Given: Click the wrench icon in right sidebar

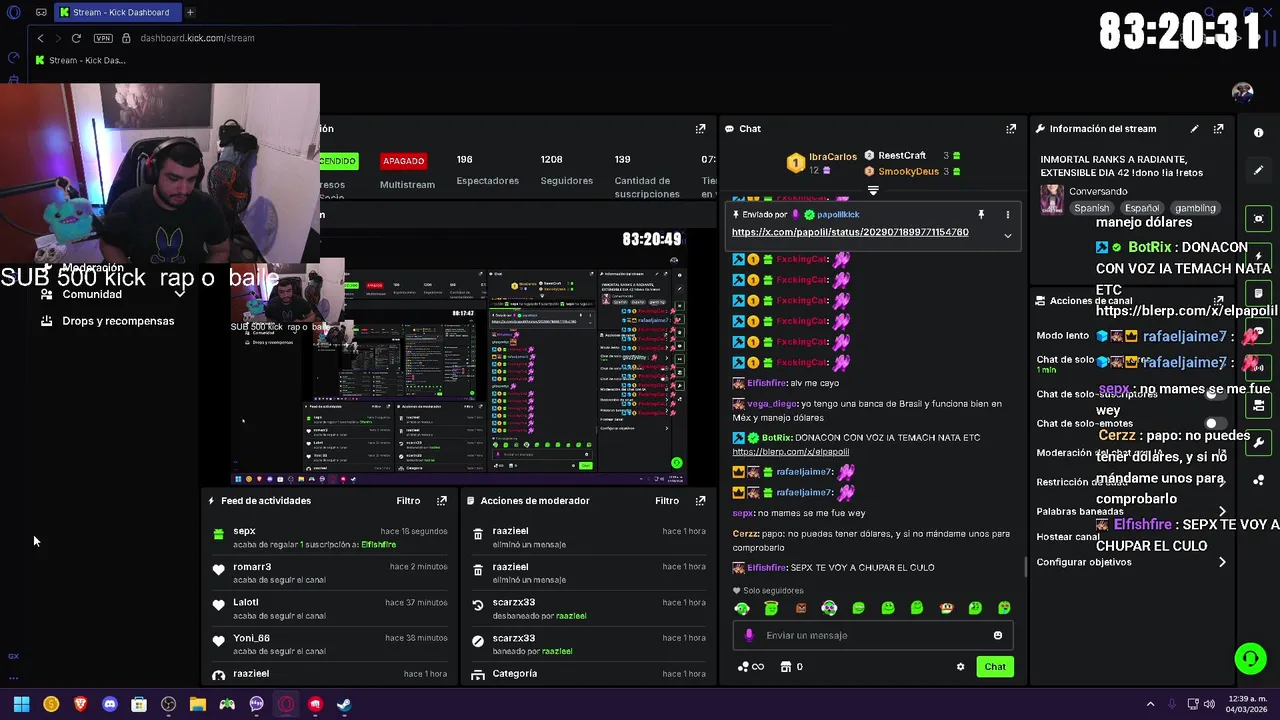Looking at the screenshot, I should [x=1258, y=442].
